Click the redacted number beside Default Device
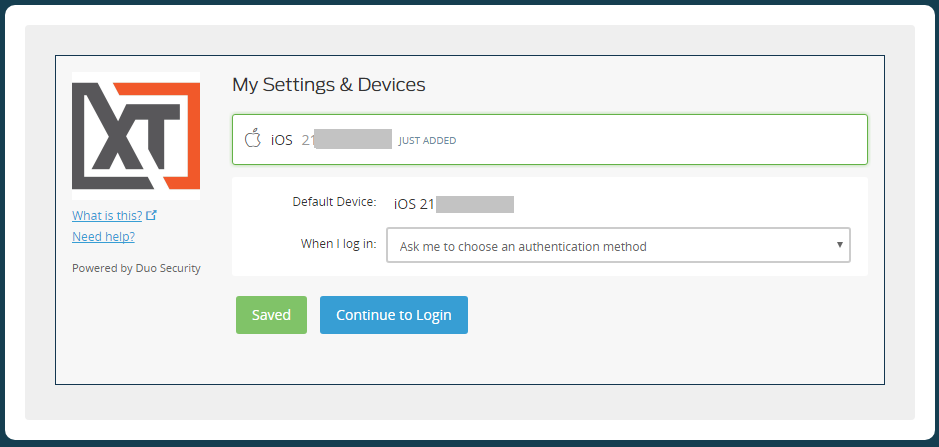Image resolution: width=939 pixels, height=447 pixels. 474,204
